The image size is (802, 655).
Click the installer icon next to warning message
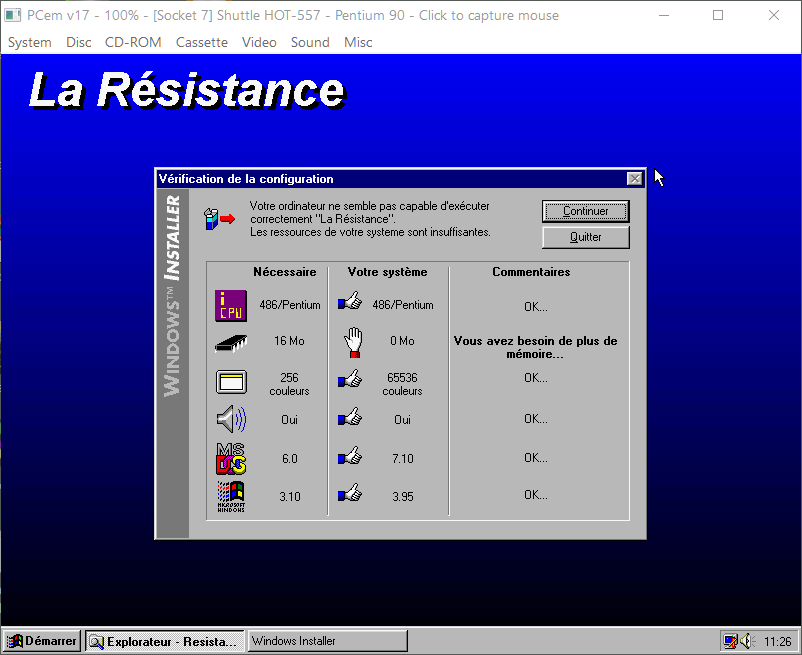click(218, 218)
